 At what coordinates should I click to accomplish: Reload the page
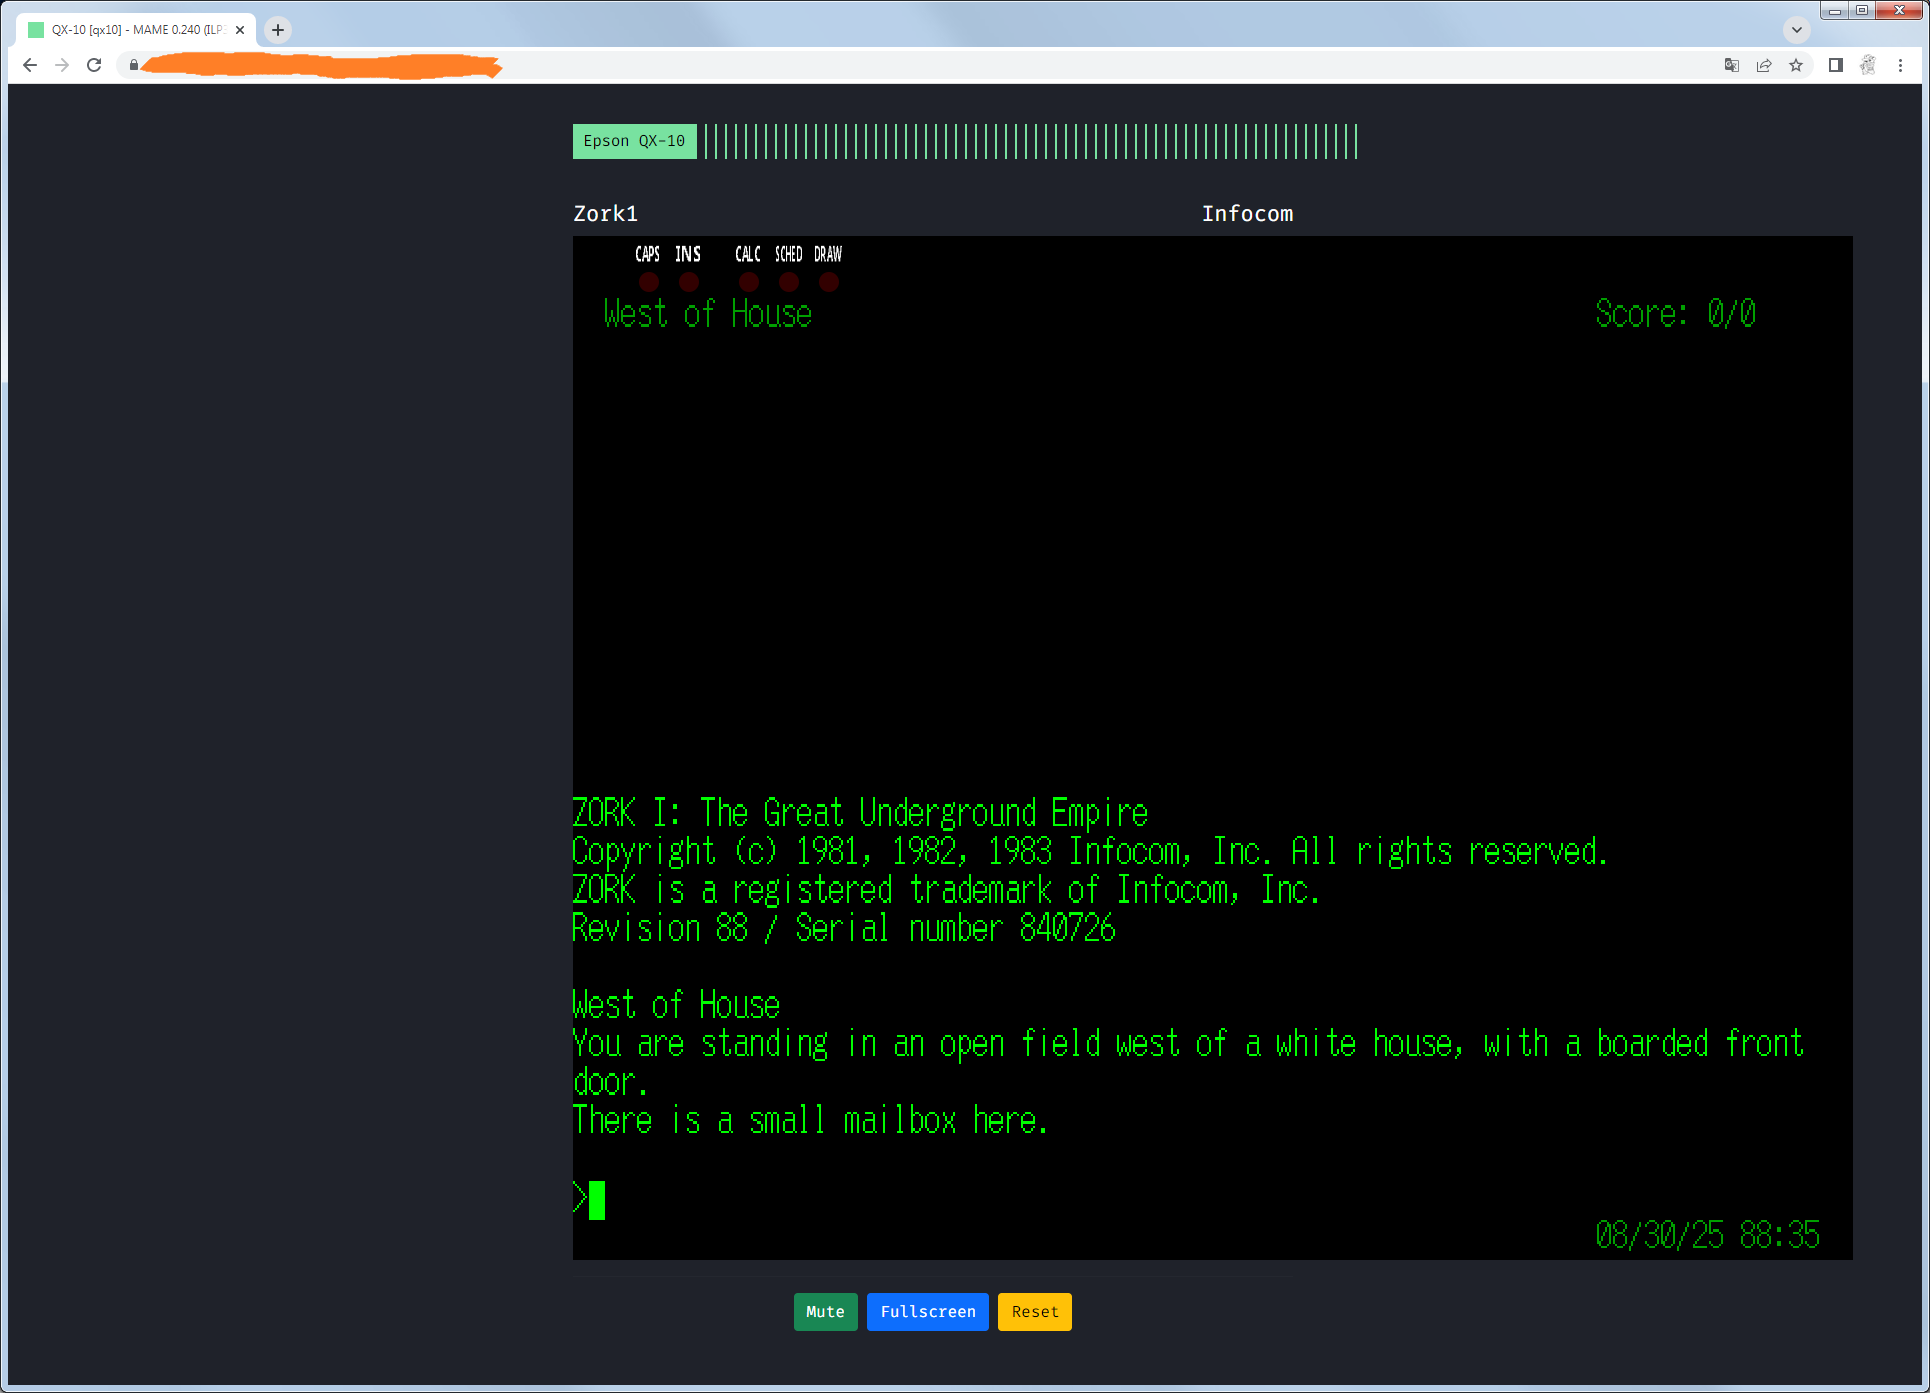click(94, 65)
